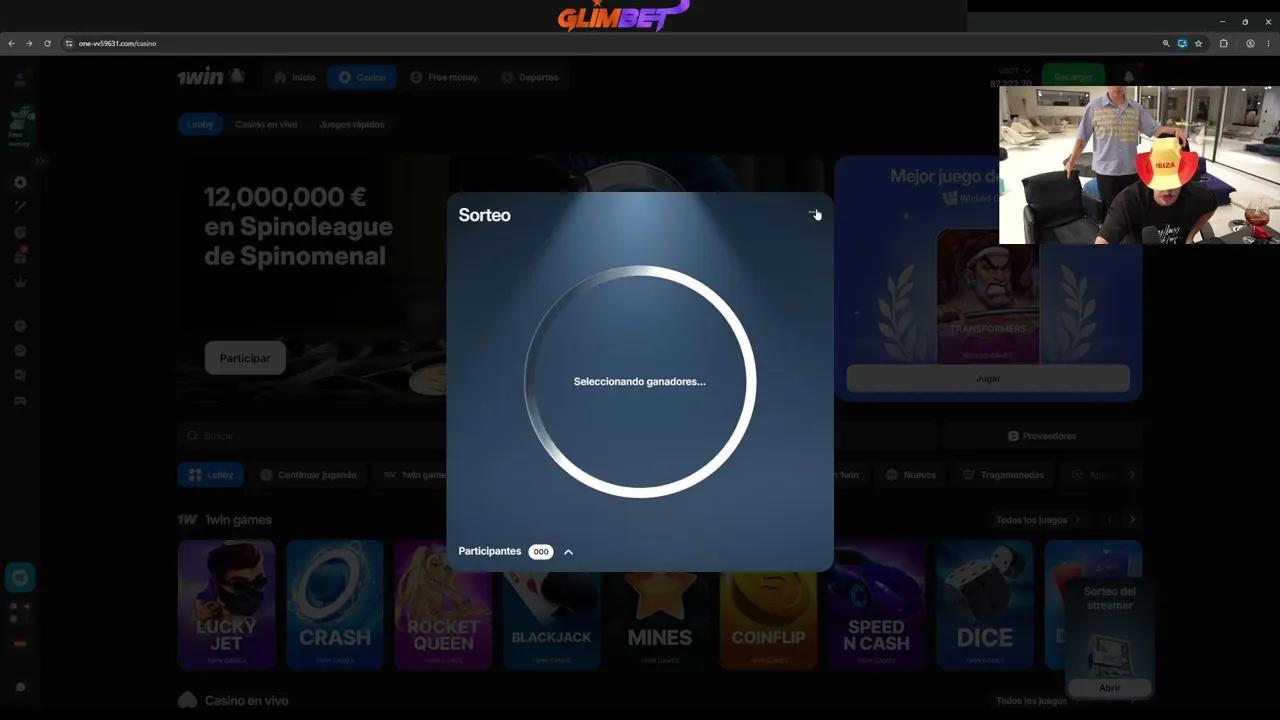Select the Continuar jugando category chip
This screenshot has height=720, width=1280.
click(x=308, y=475)
